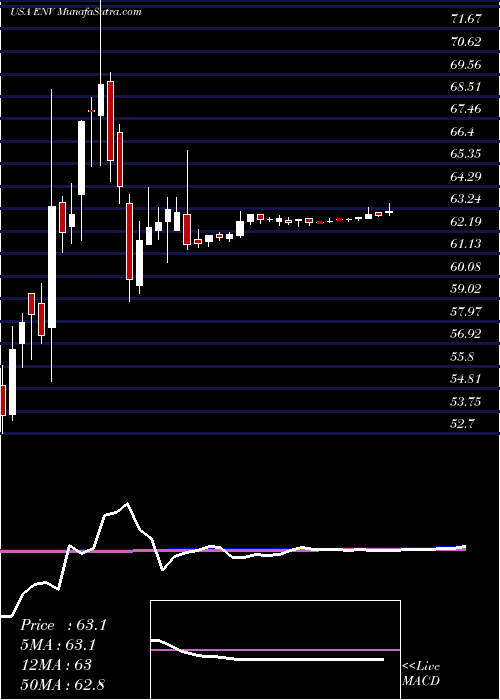The width and height of the screenshot is (500, 700).
Task: Click inside the Live MACD inset chart
Action: click(x=275, y=650)
